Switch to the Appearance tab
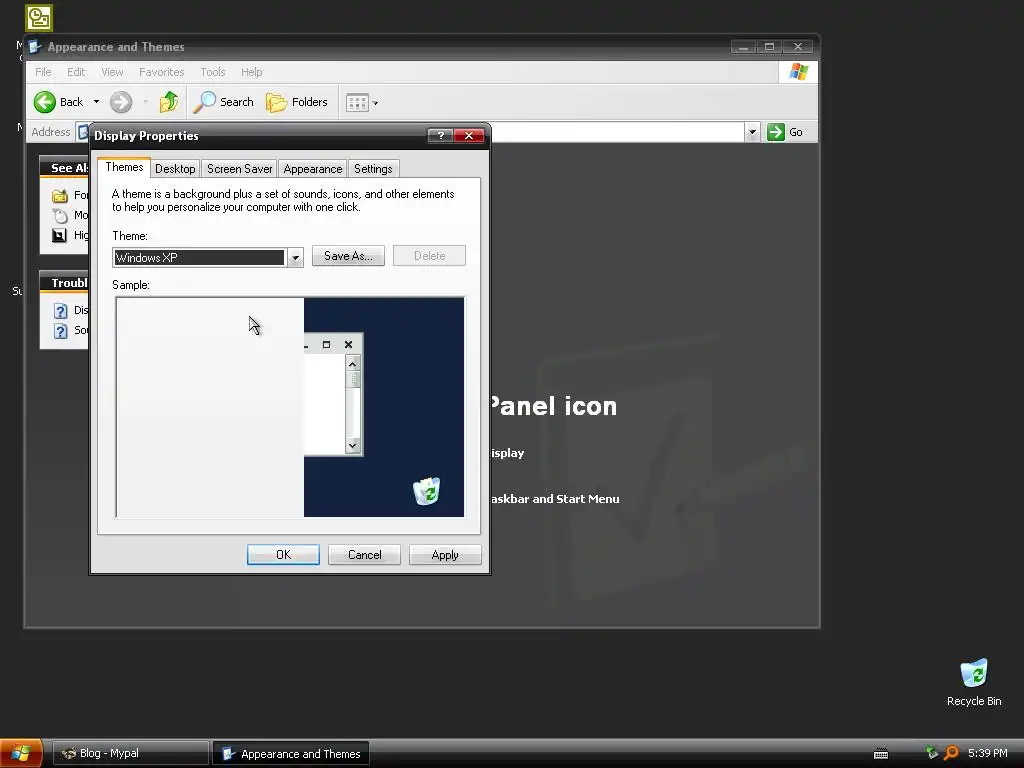The image size is (1024, 768). pyautogui.click(x=313, y=168)
